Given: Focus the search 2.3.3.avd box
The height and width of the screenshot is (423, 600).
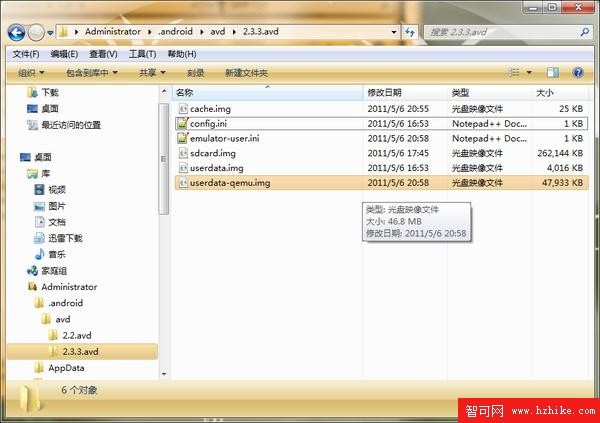Looking at the screenshot, I should coord(501,32).
